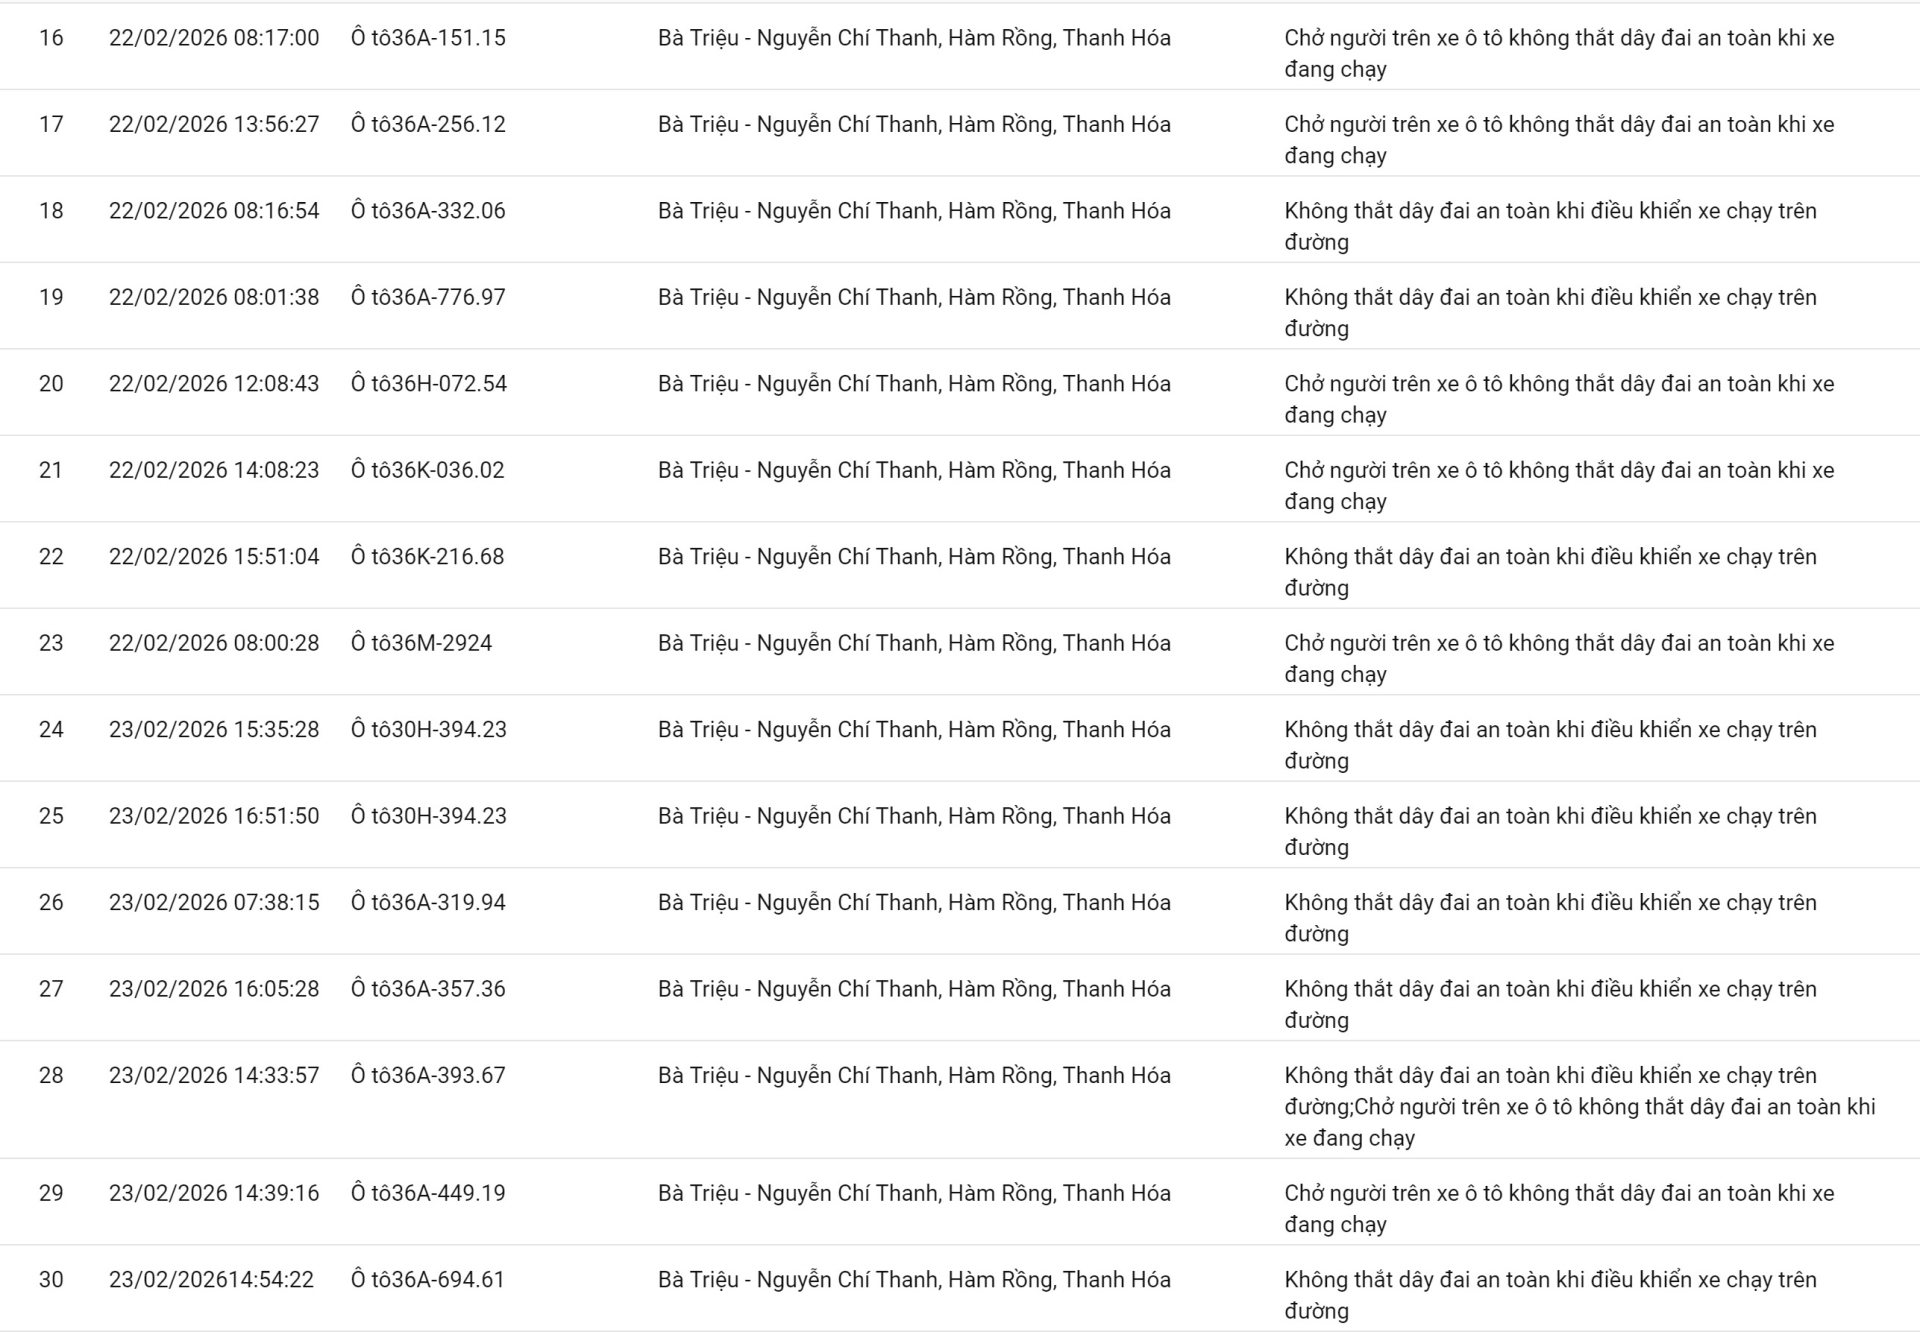Click timestamp 22/02/2026 14:08:23
The width and height of the screenshot is (1920, 1332).
point(214,470)
